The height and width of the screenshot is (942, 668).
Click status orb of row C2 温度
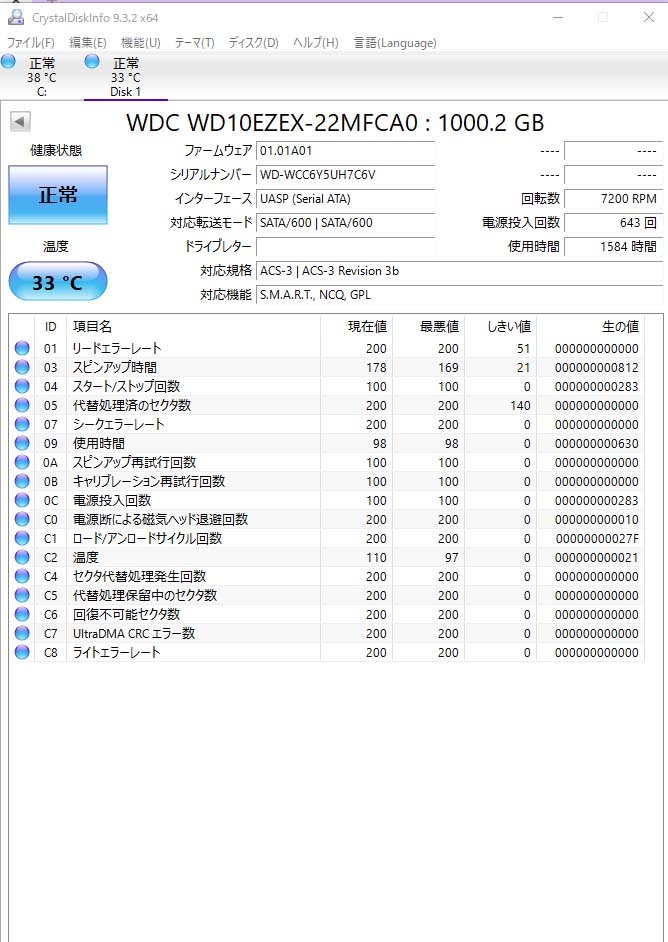22,557
